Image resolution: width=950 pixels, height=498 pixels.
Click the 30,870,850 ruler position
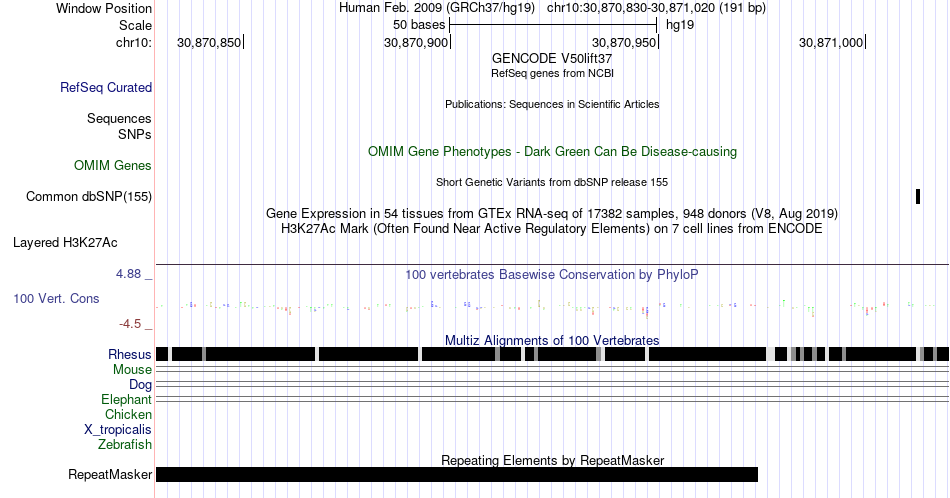(x=209, y=42)
